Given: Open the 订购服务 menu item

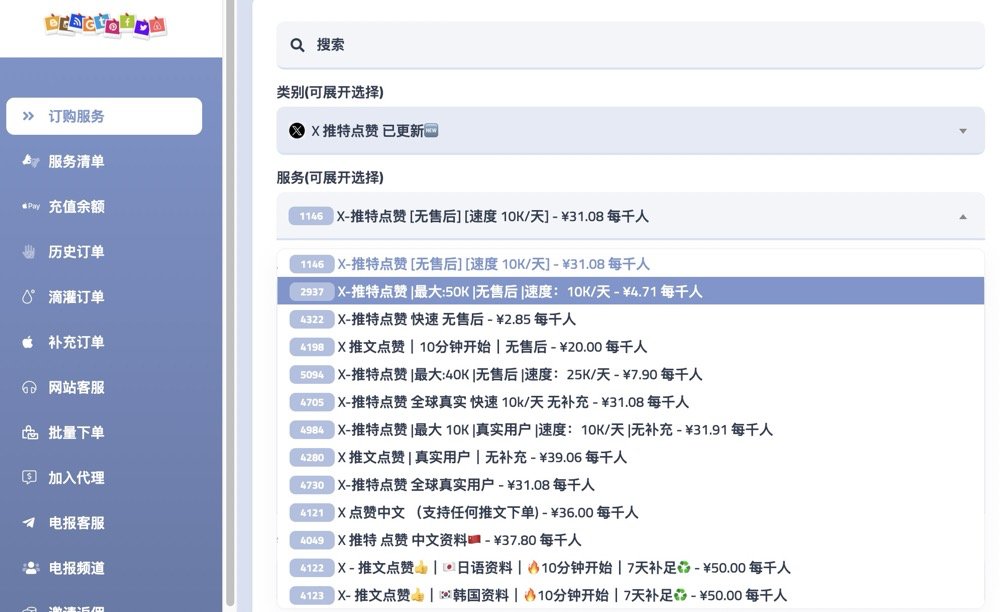Looking at the screenshot, I should click(x=104, y=116).
